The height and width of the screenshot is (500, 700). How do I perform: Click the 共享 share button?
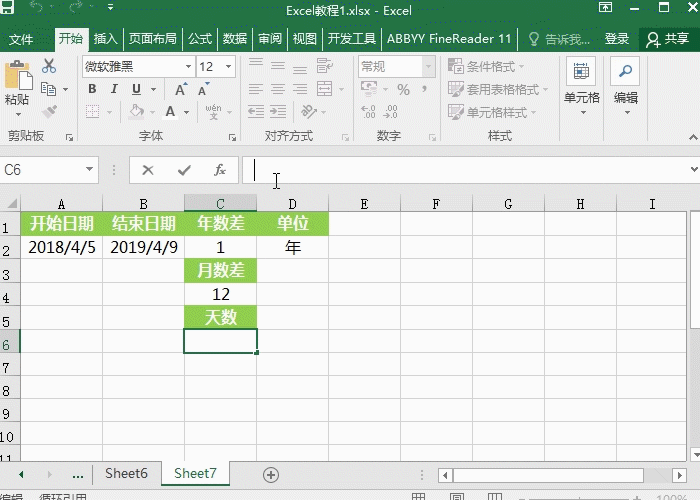coord(668,39)
